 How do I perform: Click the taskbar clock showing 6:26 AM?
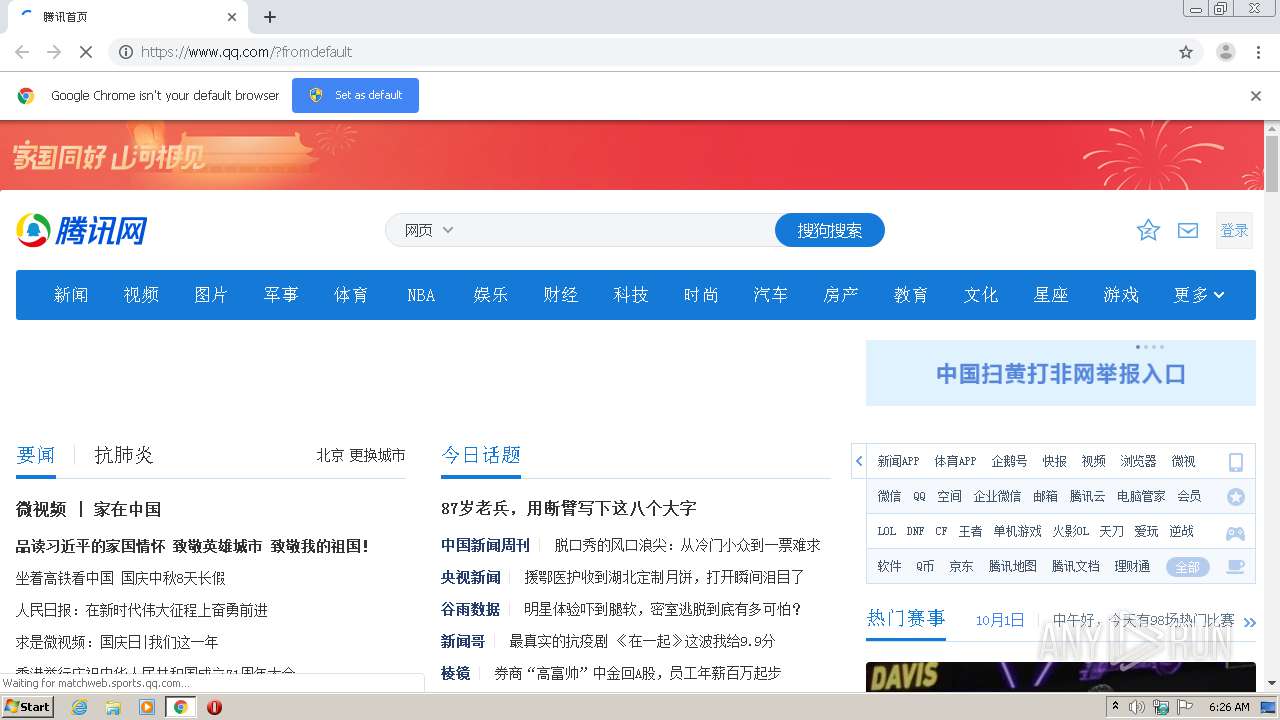pos(1229,707)
